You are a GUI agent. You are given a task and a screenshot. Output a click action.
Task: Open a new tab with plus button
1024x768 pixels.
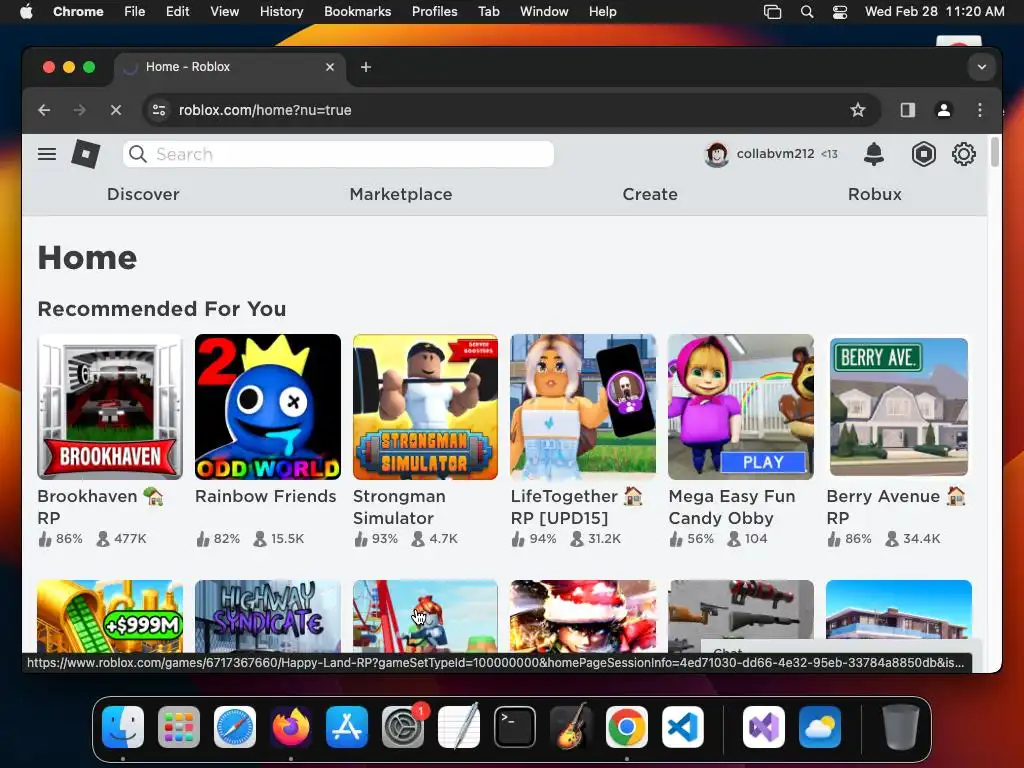[x=366, y=67]
